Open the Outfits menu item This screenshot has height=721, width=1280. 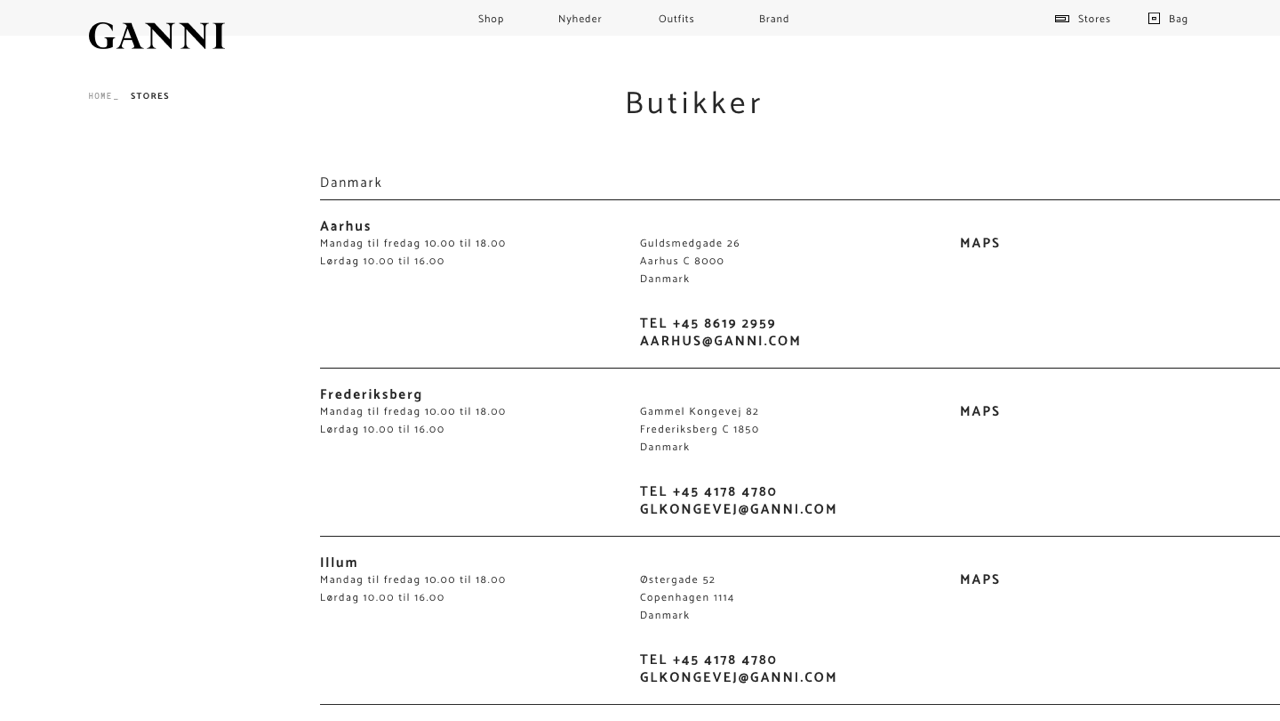click(676, 19)
